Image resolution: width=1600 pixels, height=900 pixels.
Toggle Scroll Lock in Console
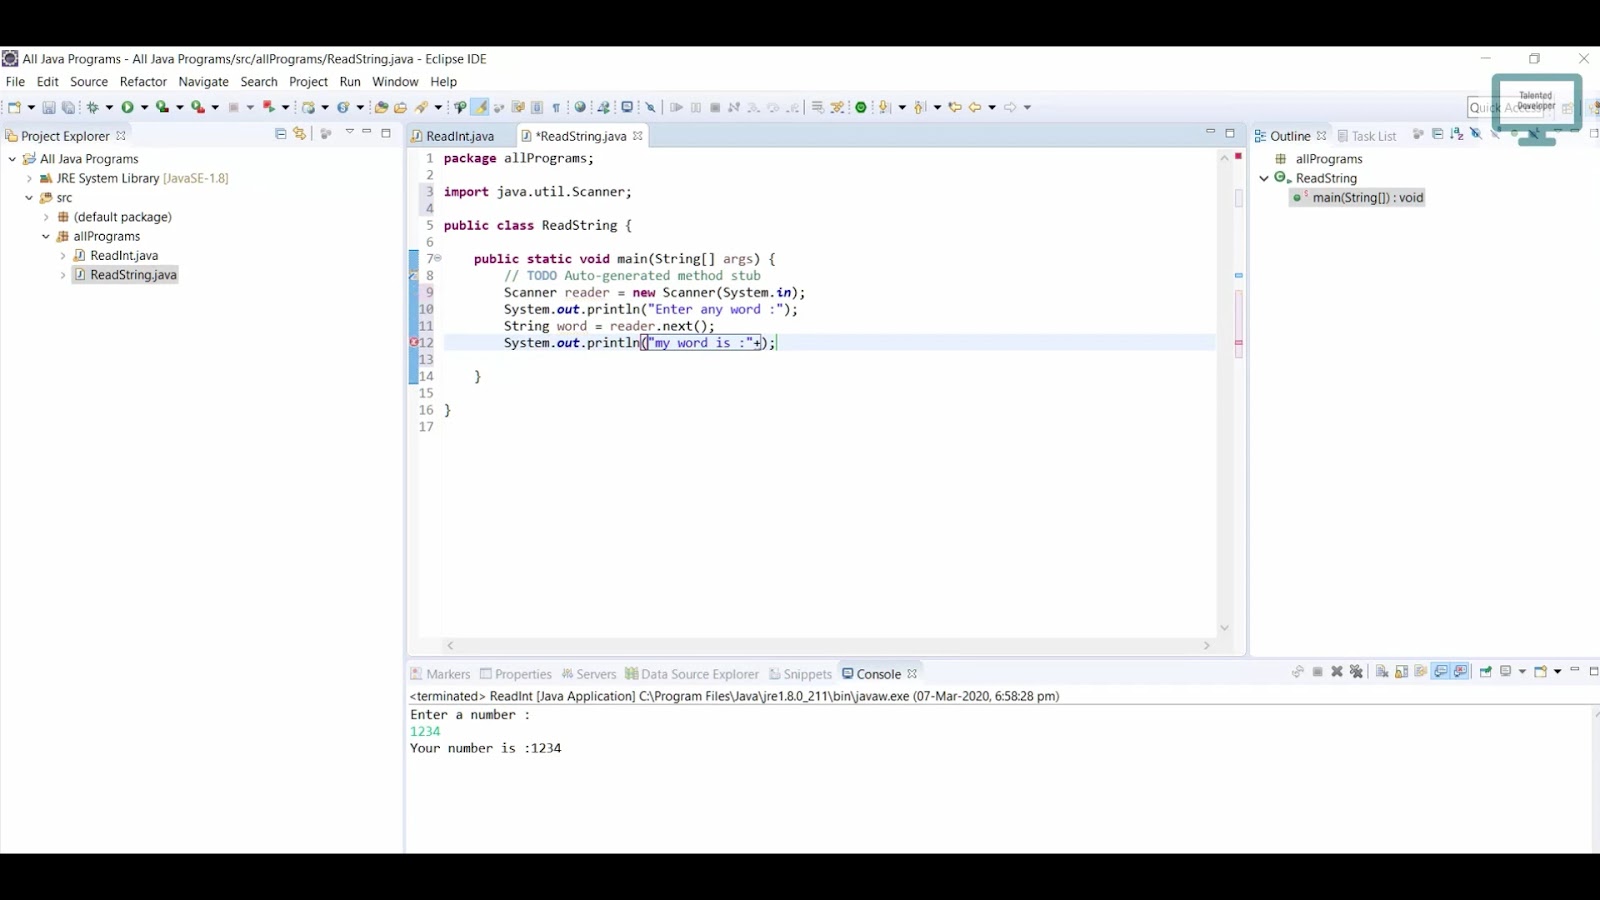[1401, 671]
